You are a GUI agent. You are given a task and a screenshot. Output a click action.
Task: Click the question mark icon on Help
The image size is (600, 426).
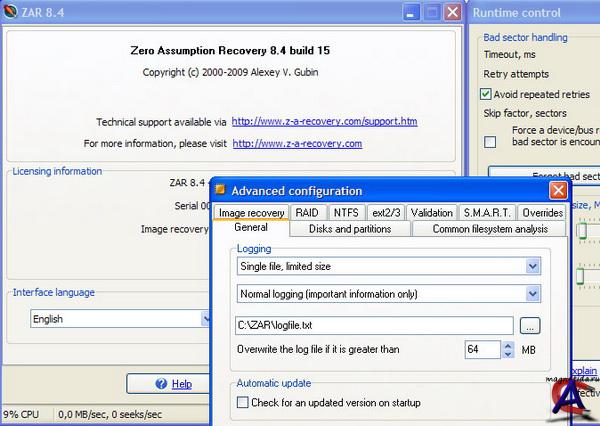pos(162,384)
